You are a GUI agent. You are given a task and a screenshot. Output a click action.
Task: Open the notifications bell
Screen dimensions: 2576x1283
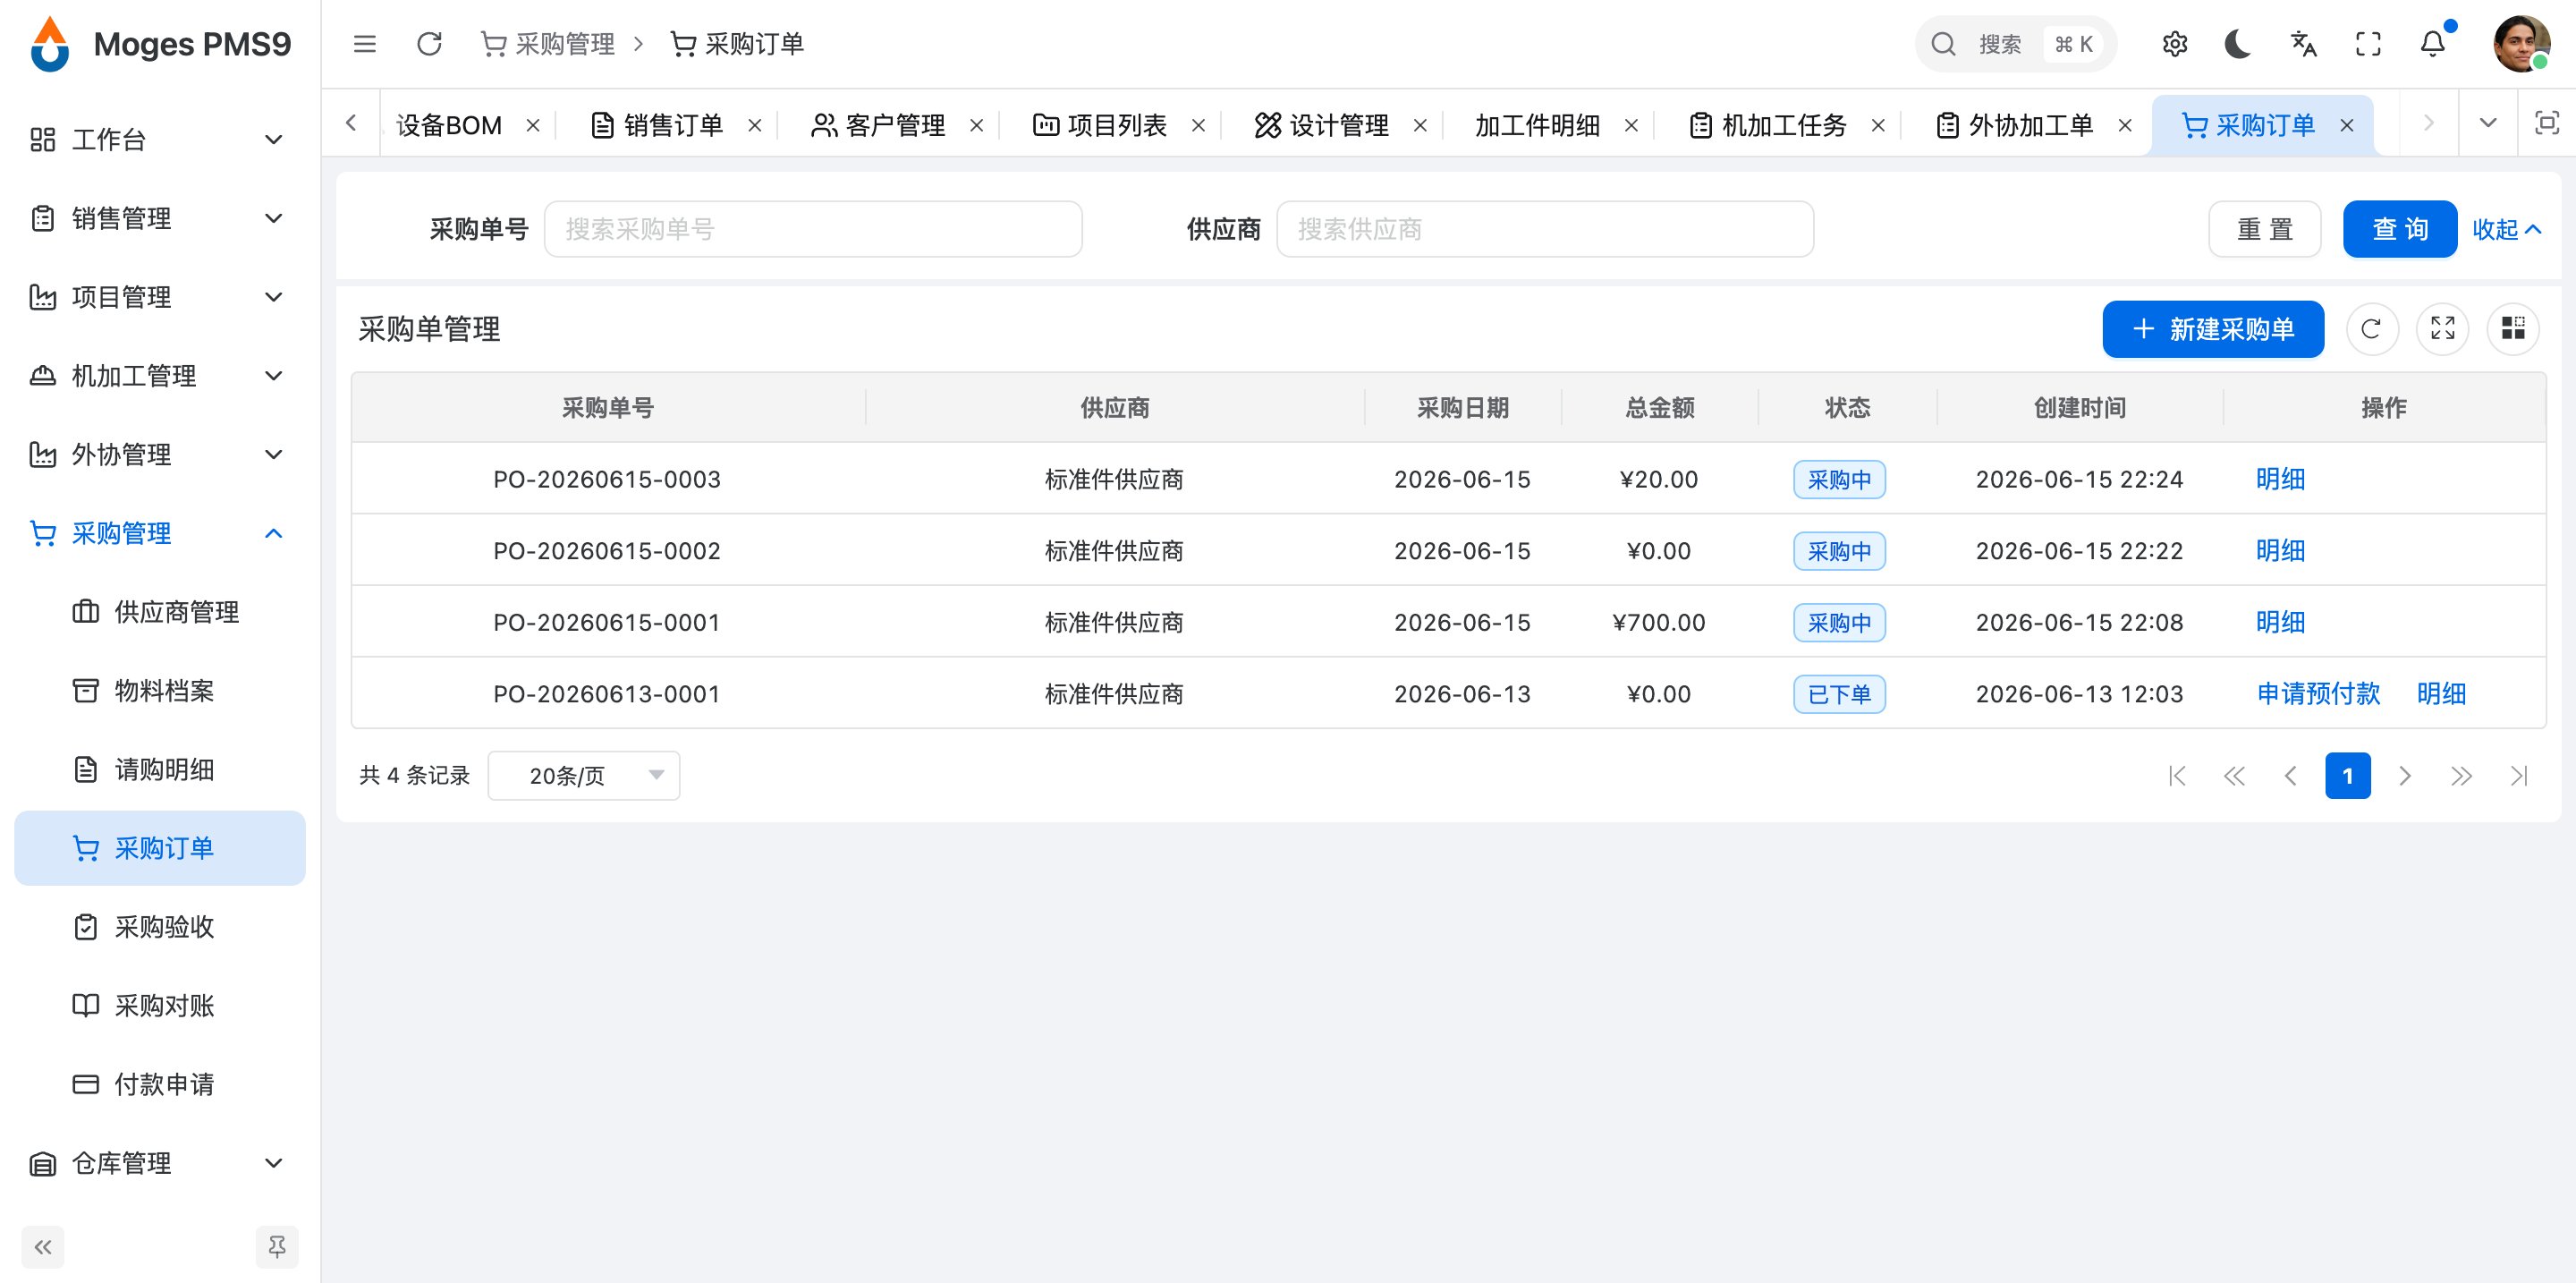[2433, 44]
